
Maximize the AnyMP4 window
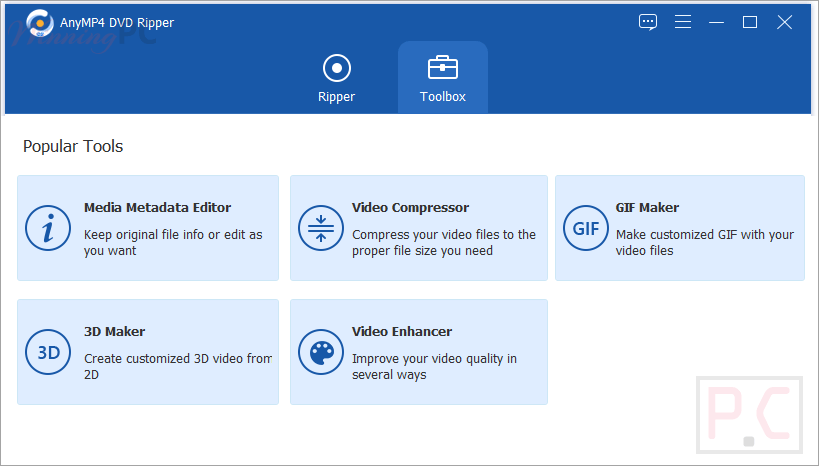(x=750, y=22)
